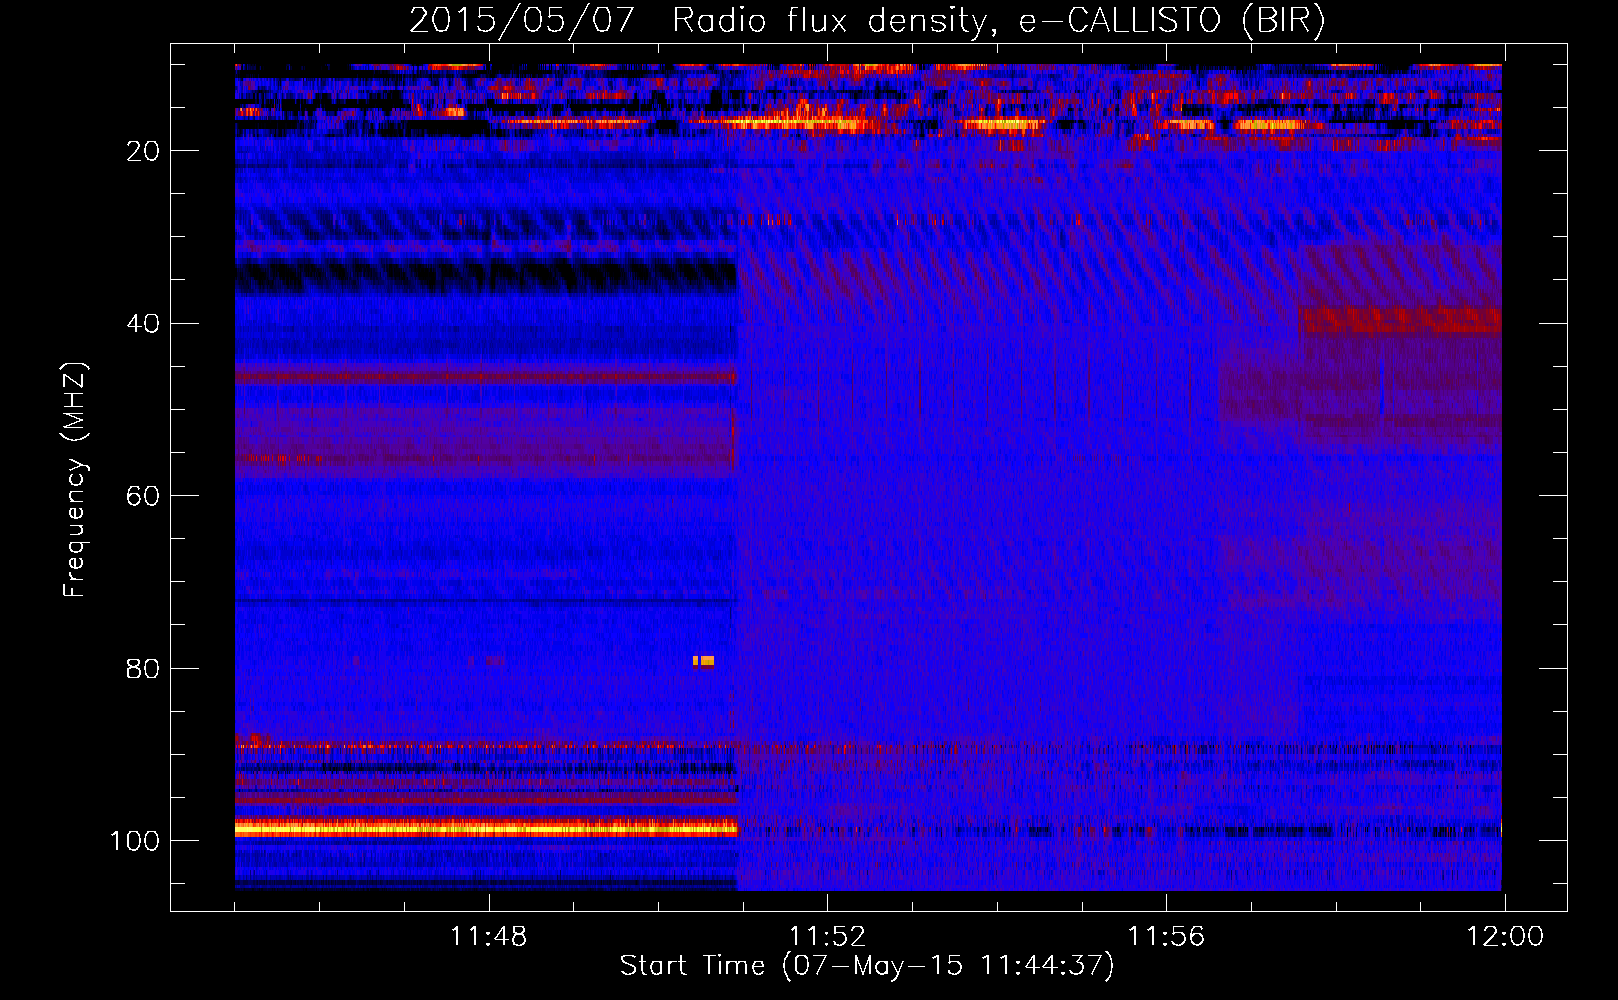The image size is (1618, 1000).
Task: Click the '12:00' time tick label
Action: (1505, 937)
